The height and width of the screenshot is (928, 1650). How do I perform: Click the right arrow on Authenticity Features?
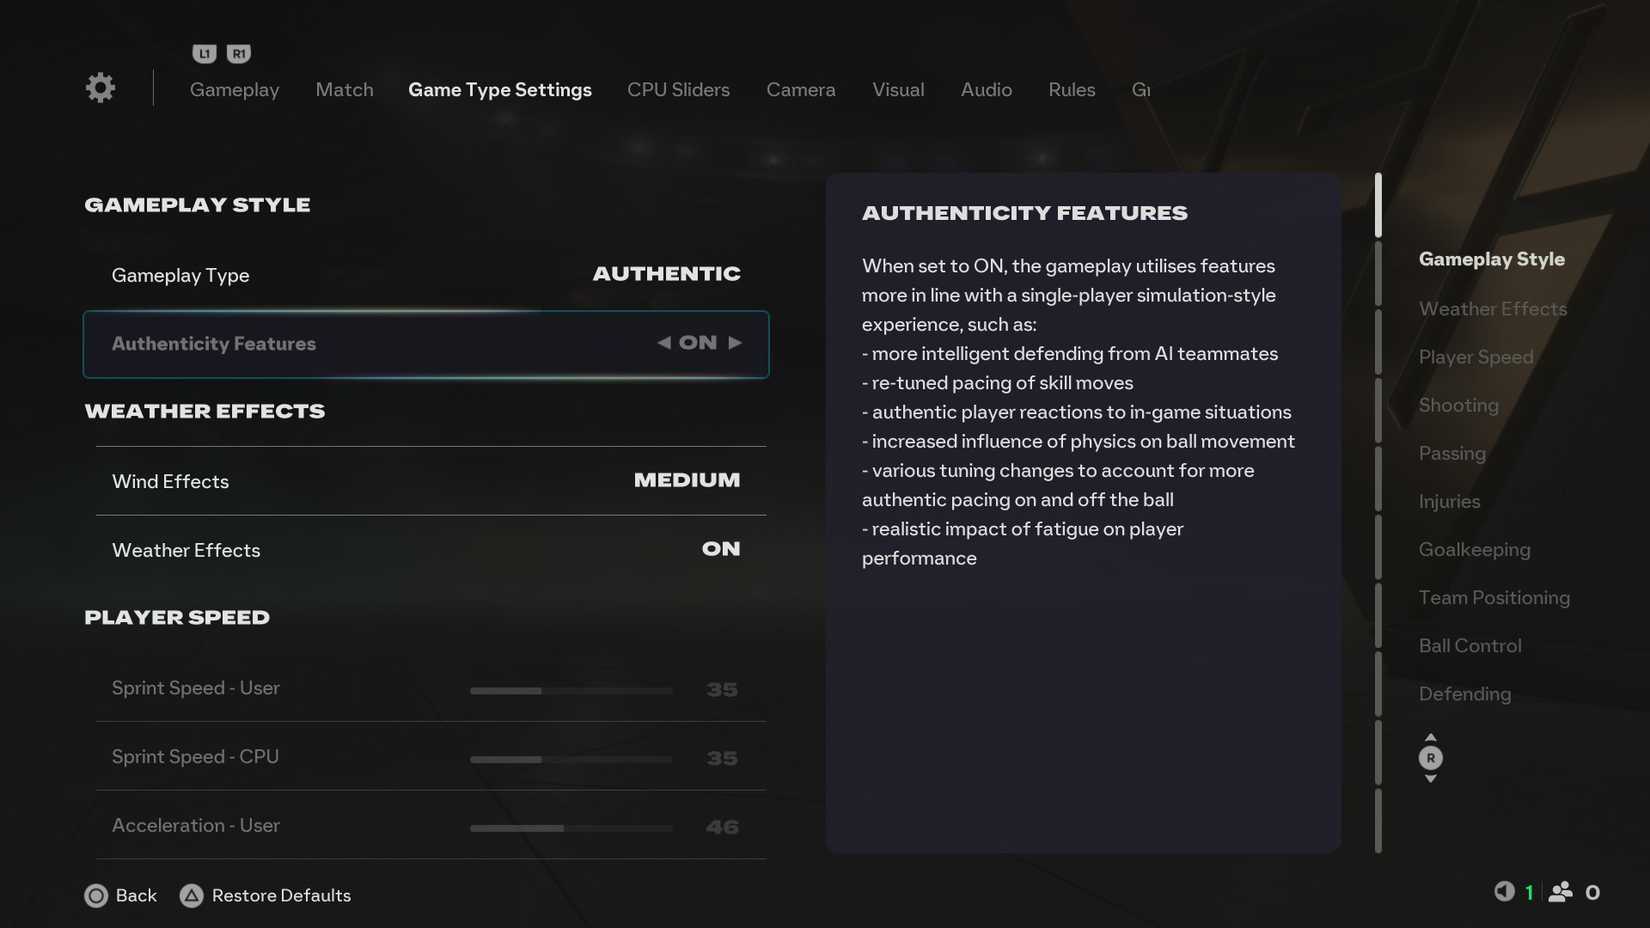point(737,343)
